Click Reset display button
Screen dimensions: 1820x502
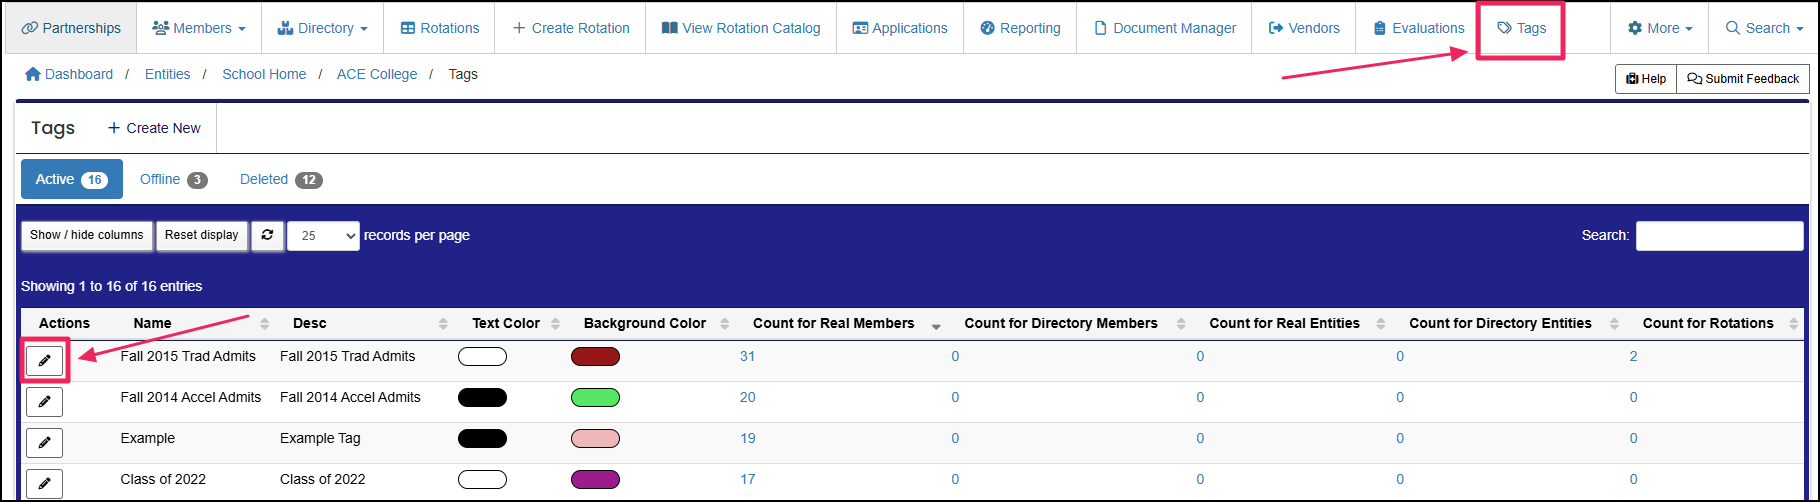(x=202, y=235)
